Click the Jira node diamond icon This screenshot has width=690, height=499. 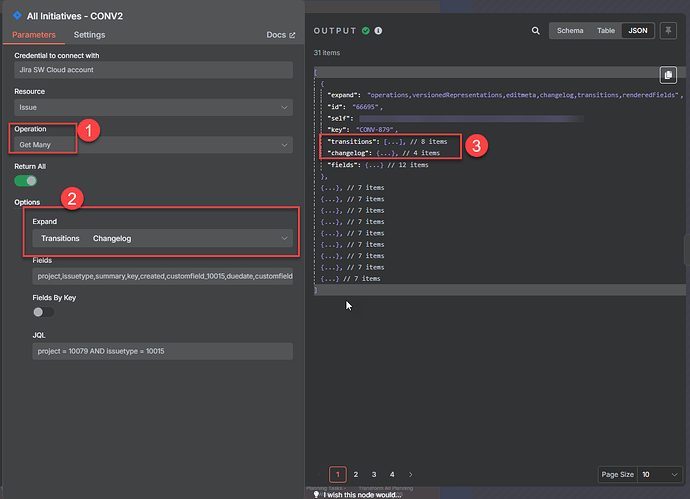(17, 15)
